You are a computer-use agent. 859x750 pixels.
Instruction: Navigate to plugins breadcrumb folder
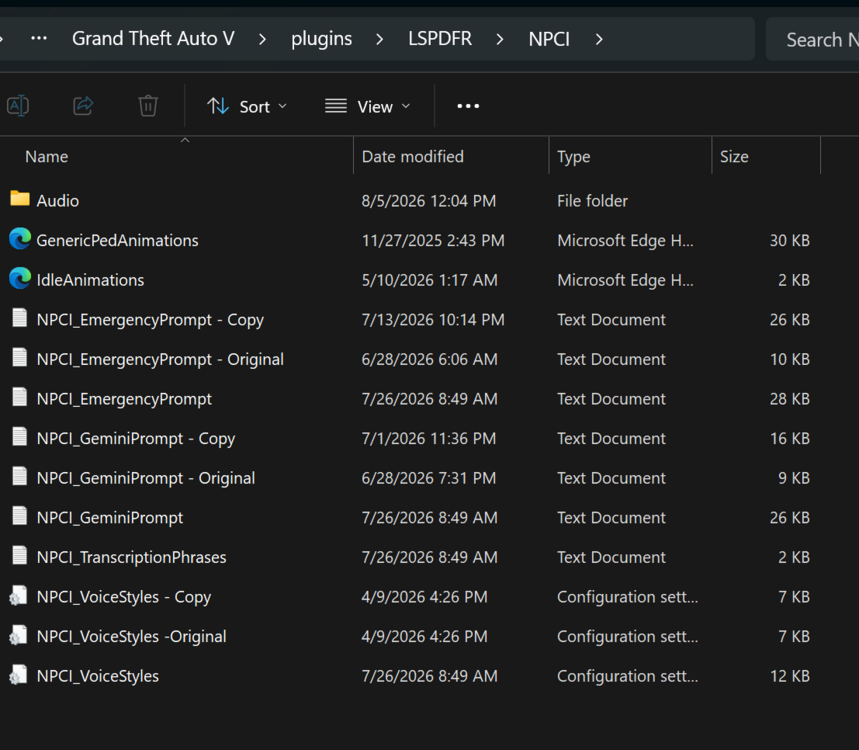(322, 38)
